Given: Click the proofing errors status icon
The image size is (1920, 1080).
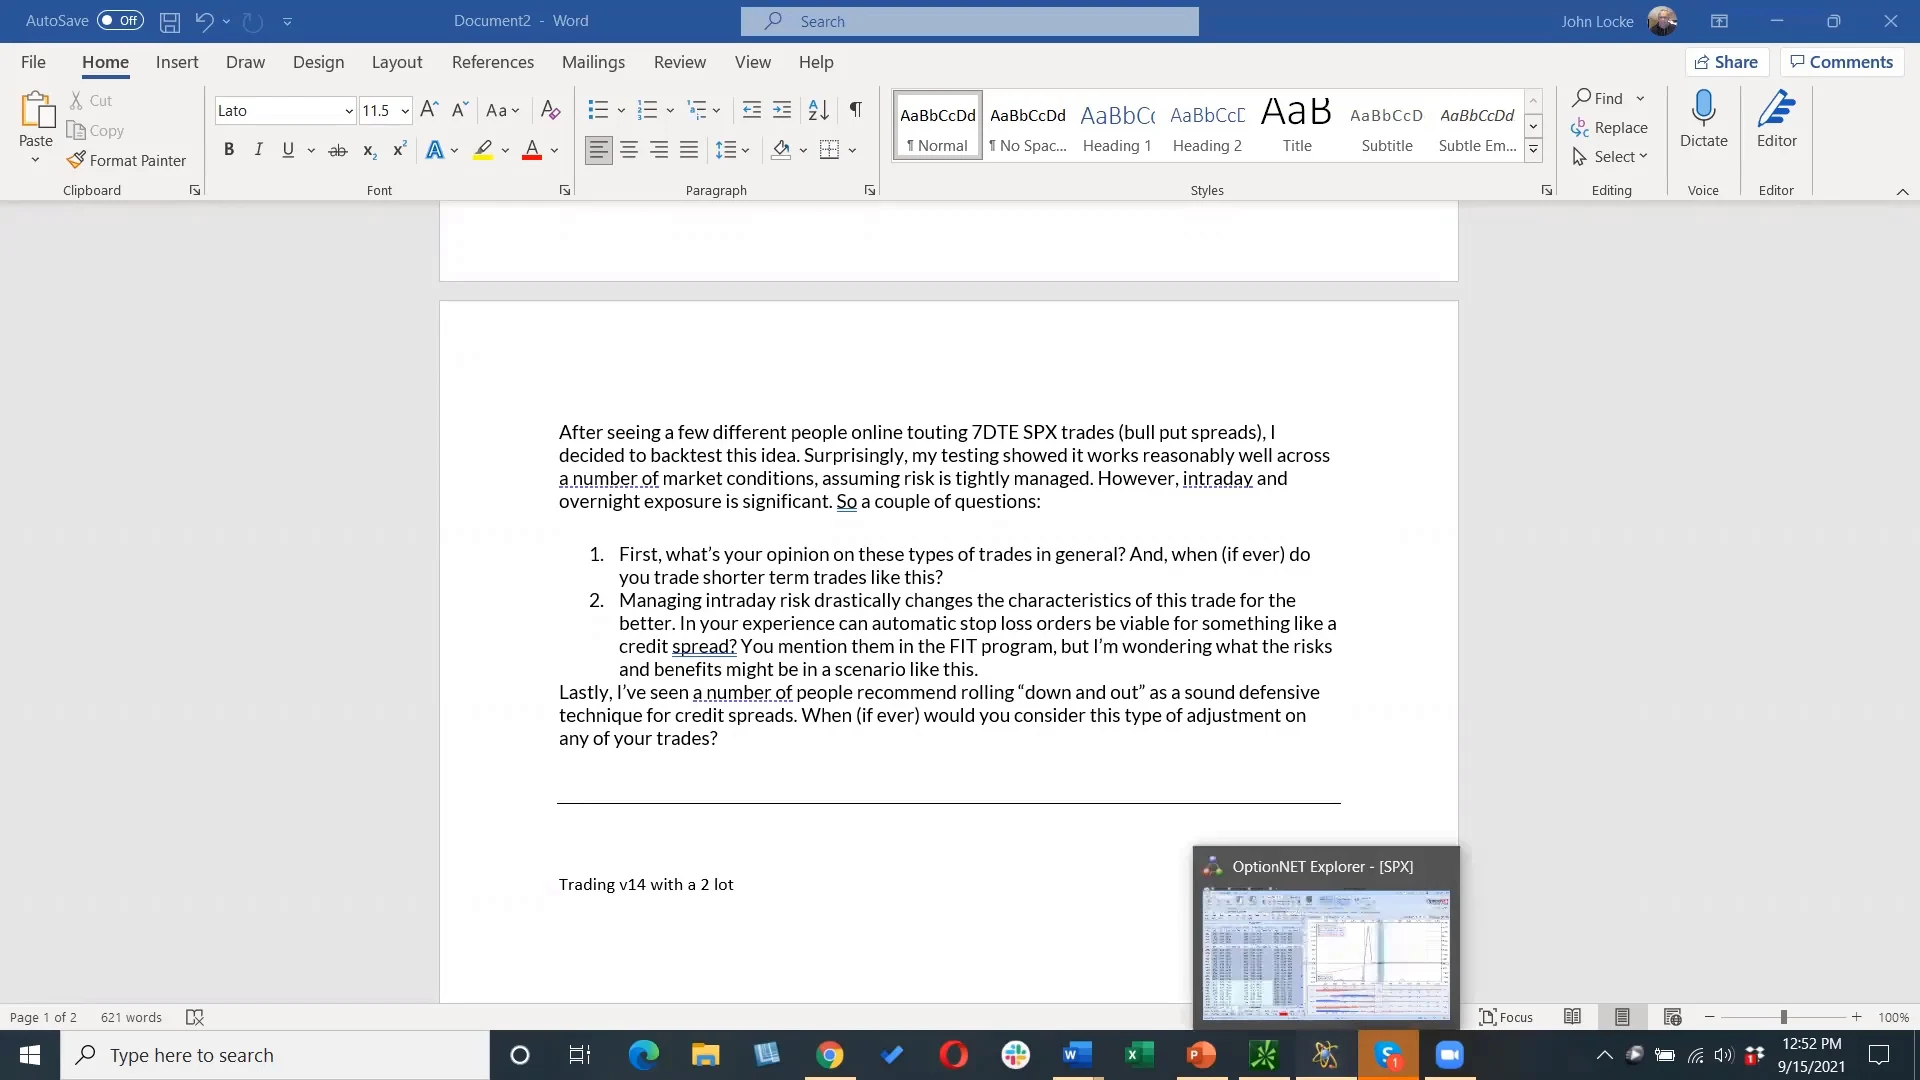Looking at the screenshot, I should coord(195,1017).
